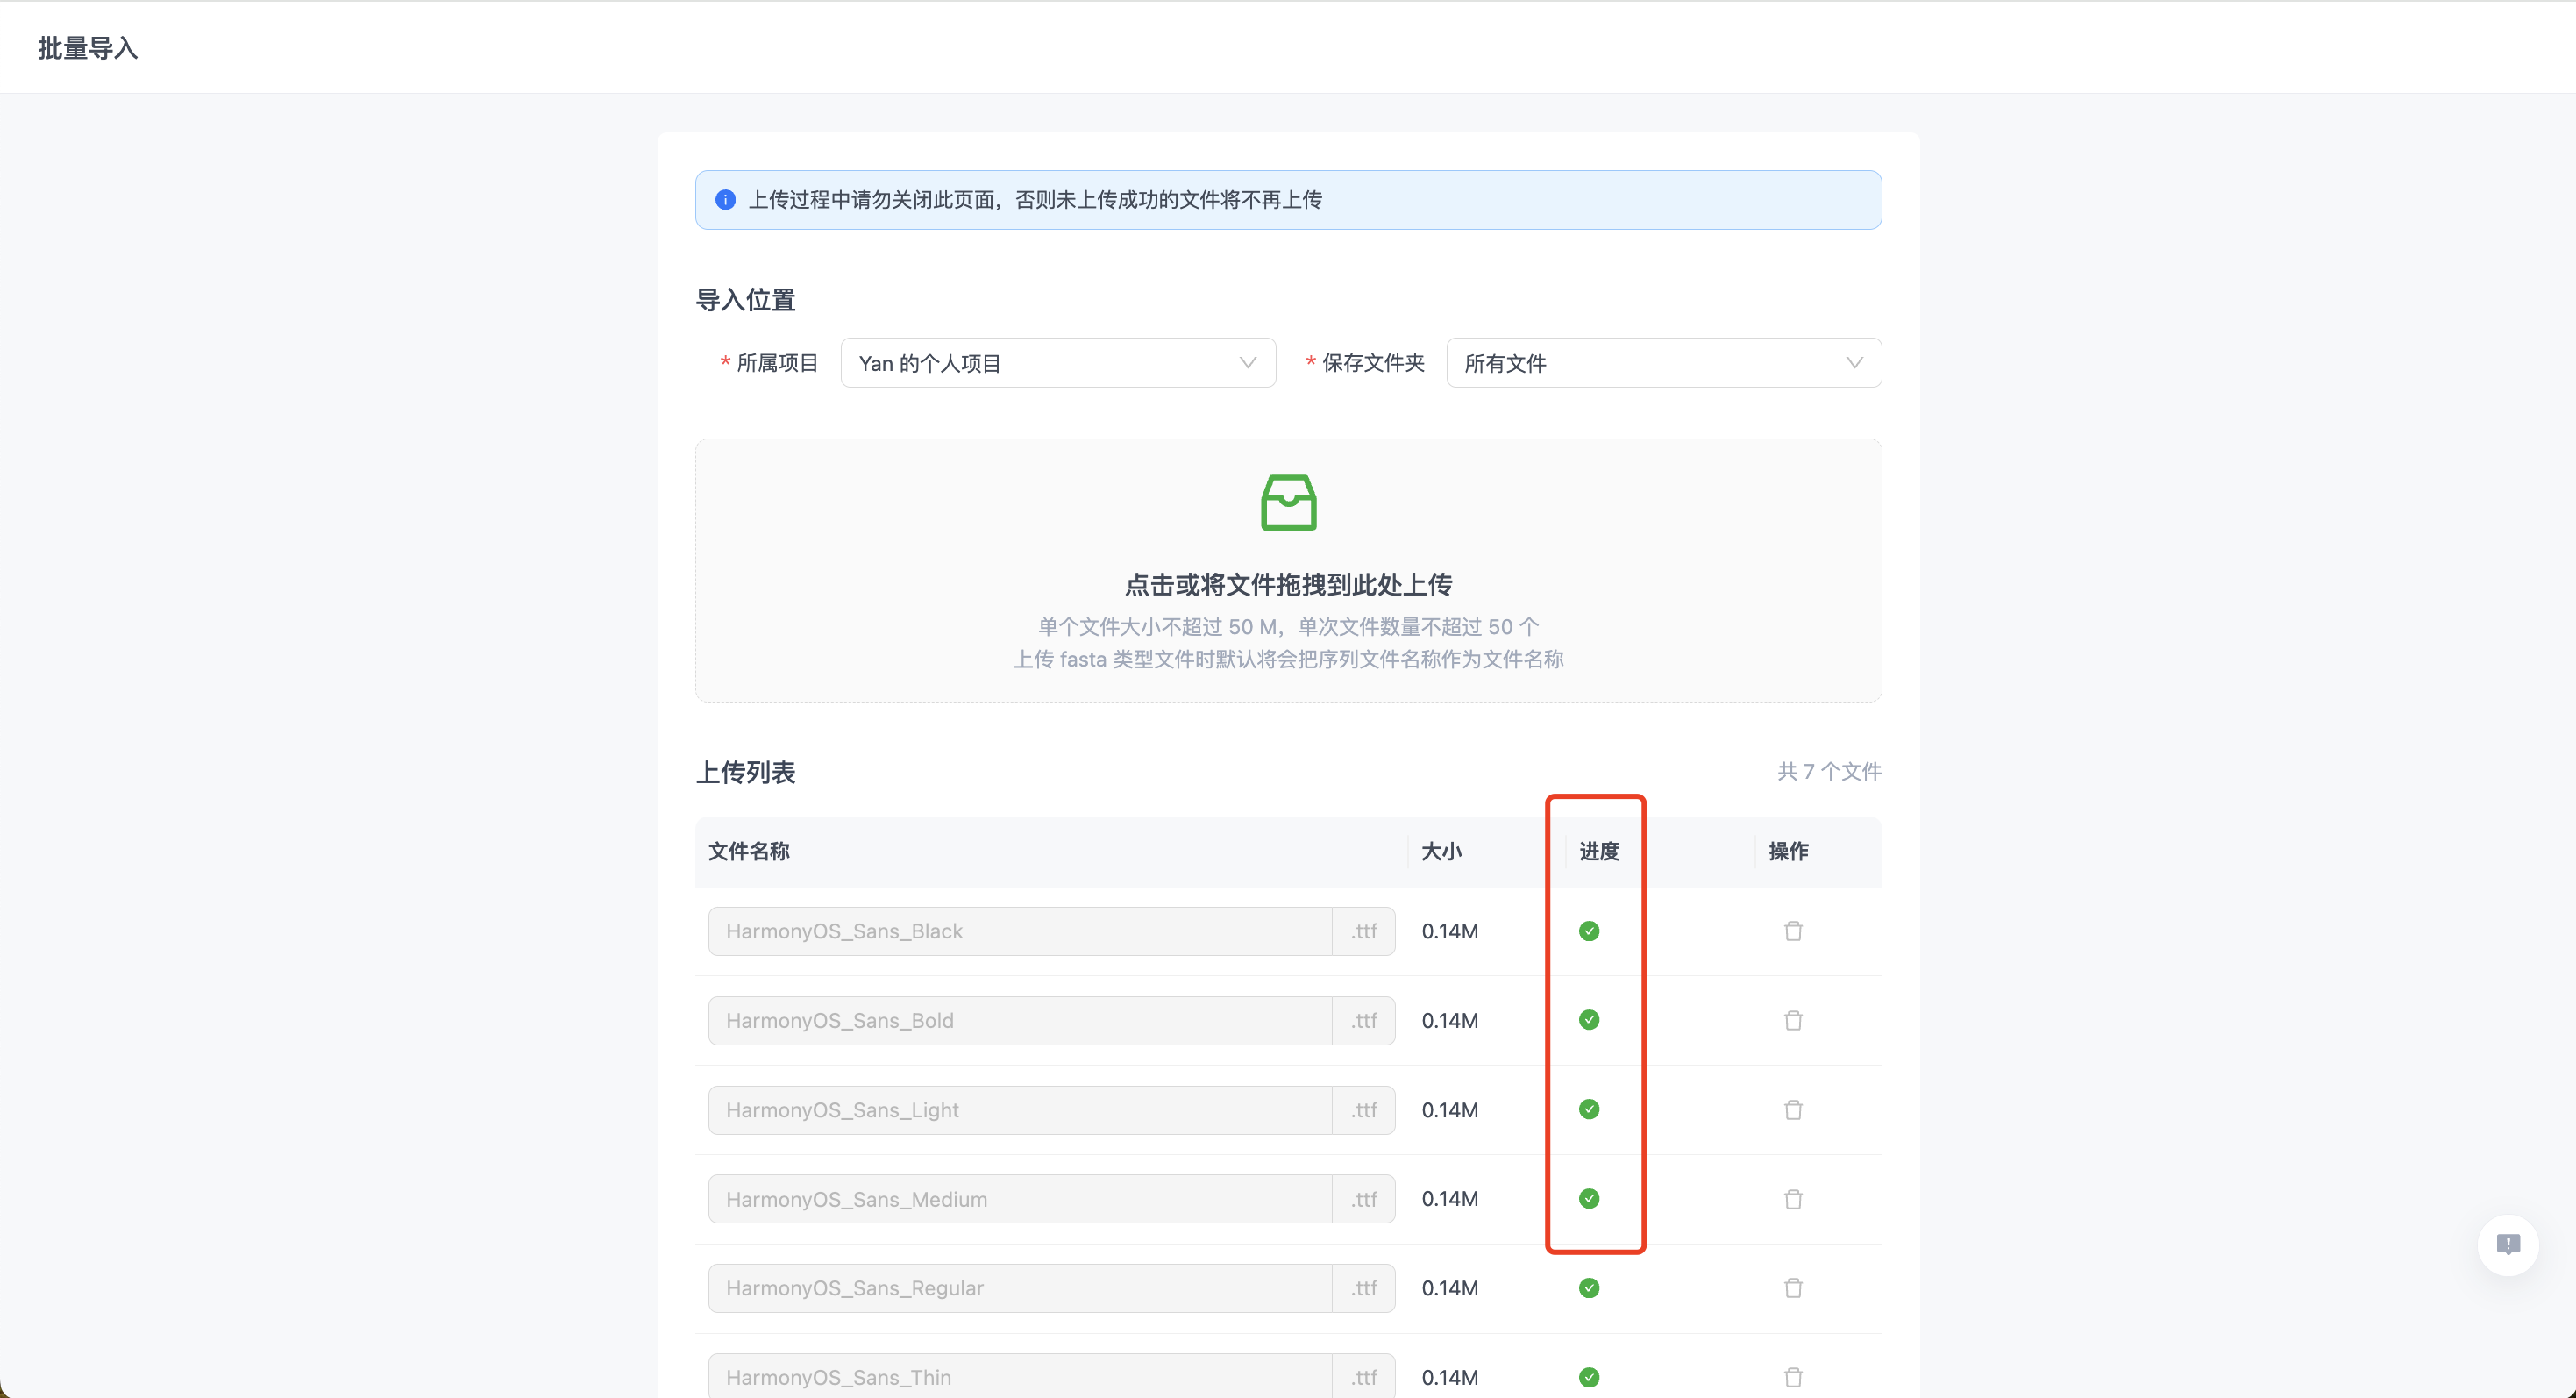Click the 点击或将文件拖拽到此处上传 upload area

1288,584
